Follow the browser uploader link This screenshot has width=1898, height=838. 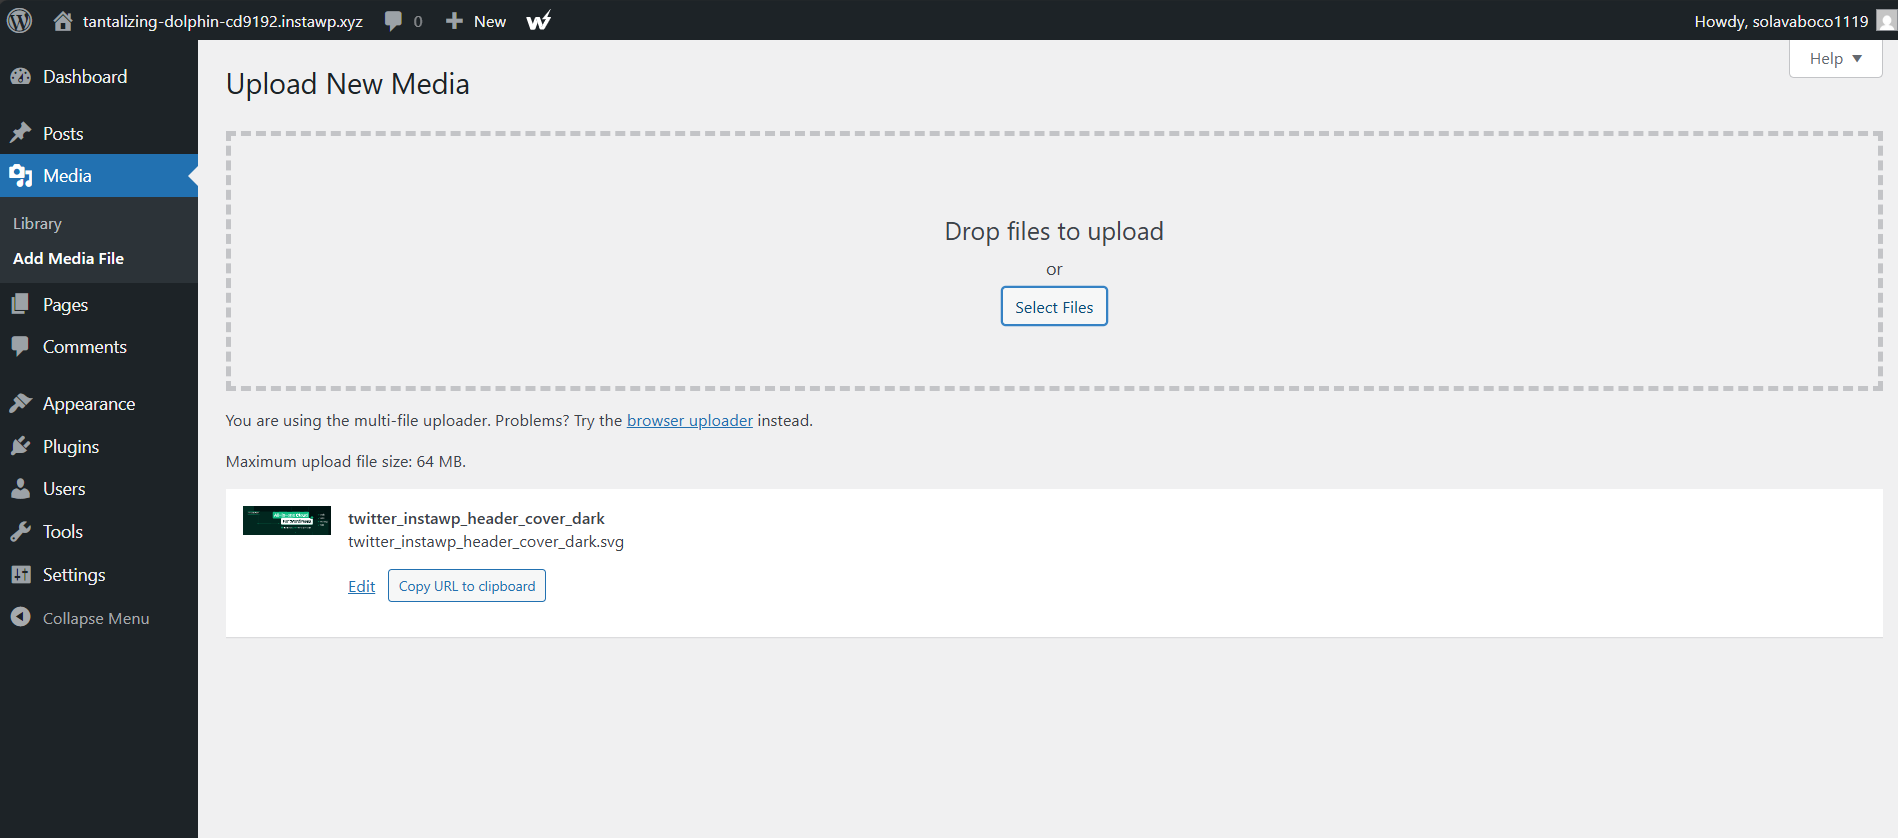point(690,421)
